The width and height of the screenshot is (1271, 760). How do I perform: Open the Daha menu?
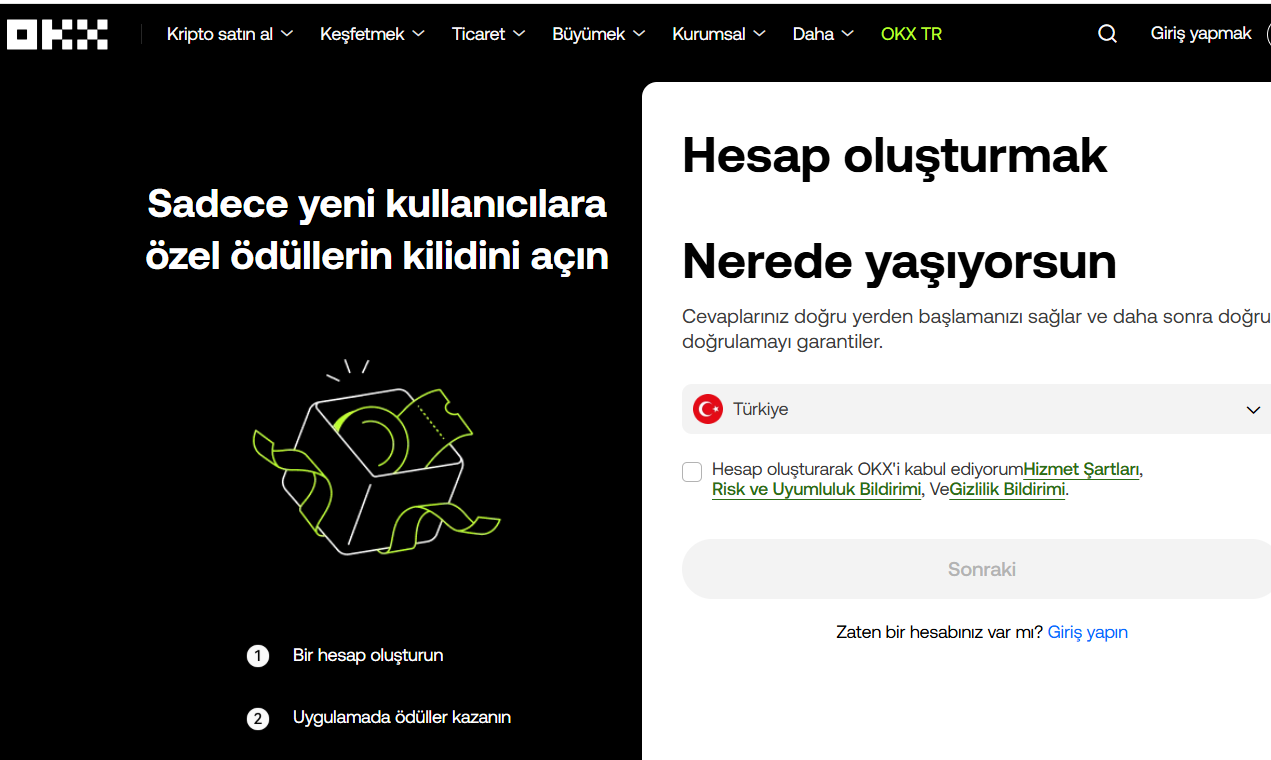pyautogui.click(x=823, y=34)
